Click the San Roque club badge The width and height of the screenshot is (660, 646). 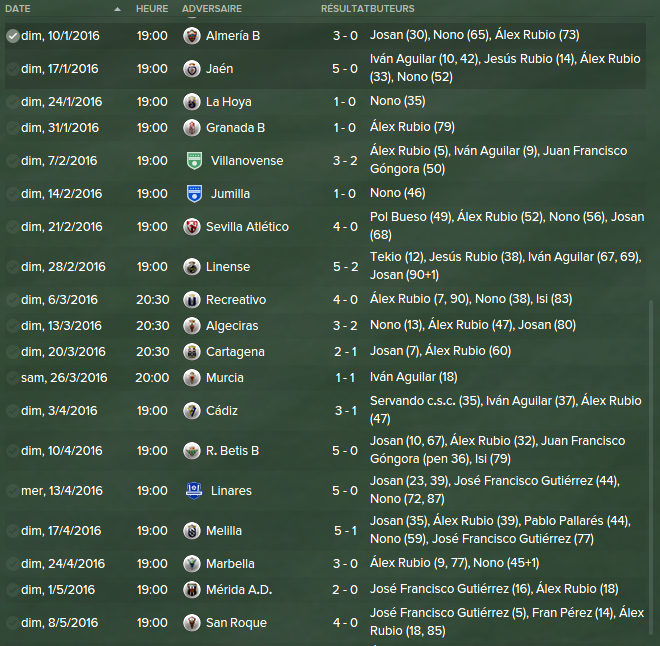tap(192, 623)
